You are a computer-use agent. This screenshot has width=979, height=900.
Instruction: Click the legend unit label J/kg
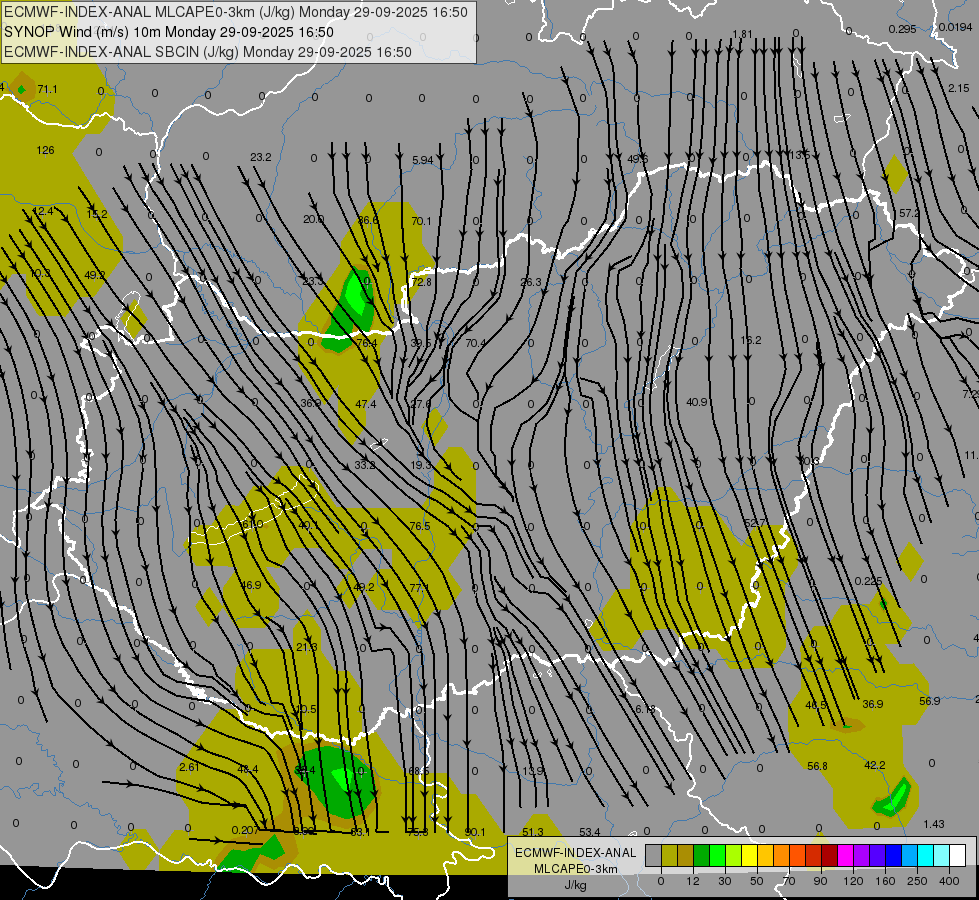[575, 885]
